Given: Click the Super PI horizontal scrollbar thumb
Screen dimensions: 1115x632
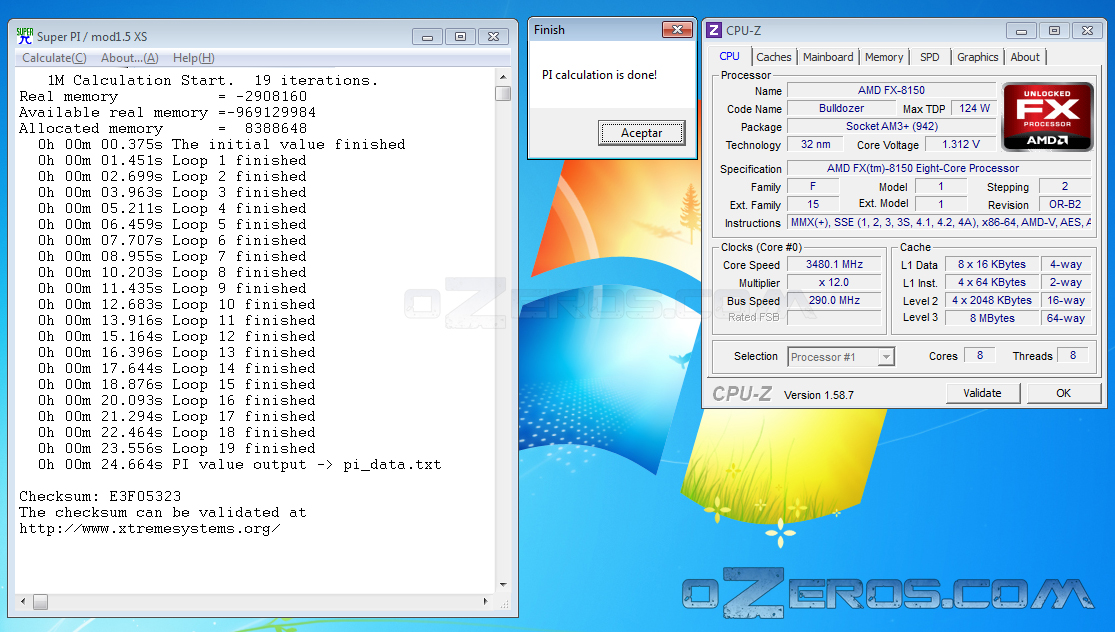Looking at the screenshot, I should tap(41, 601).
